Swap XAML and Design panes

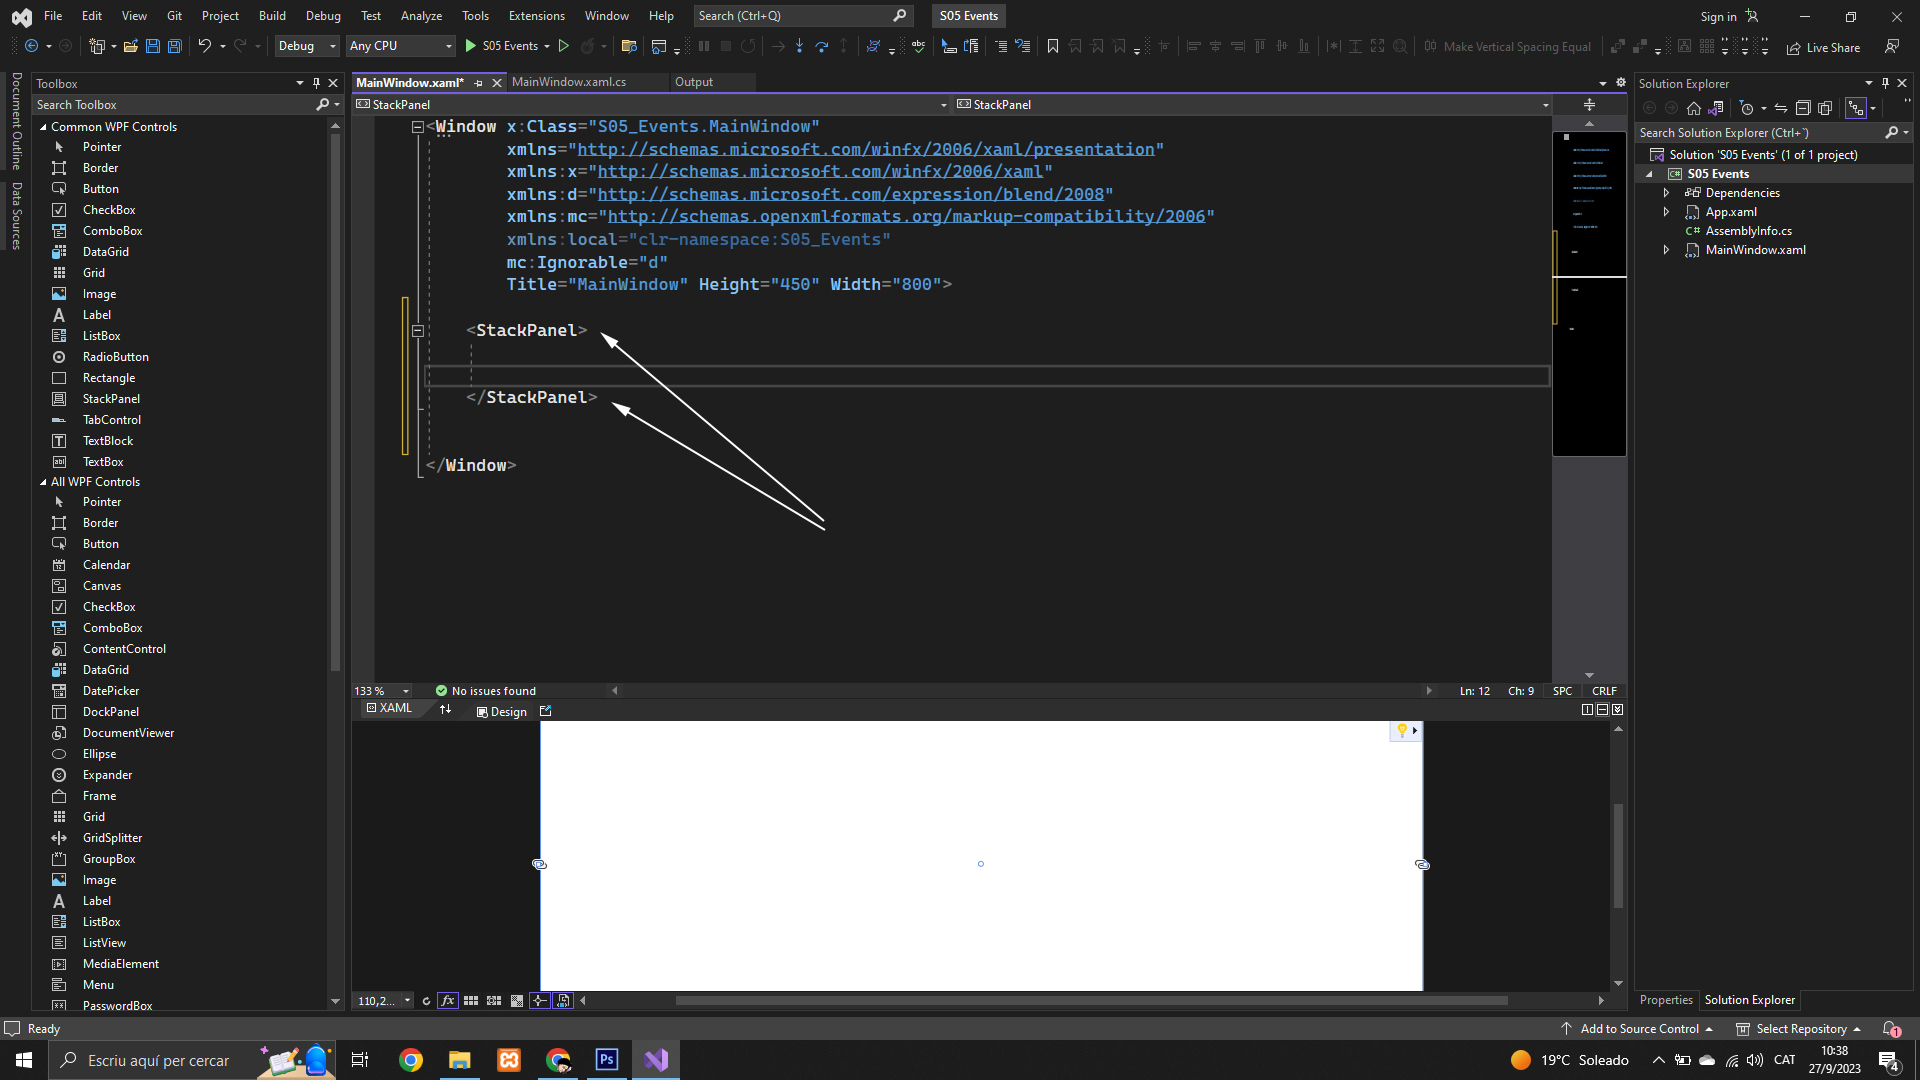[x=445, y=709]
